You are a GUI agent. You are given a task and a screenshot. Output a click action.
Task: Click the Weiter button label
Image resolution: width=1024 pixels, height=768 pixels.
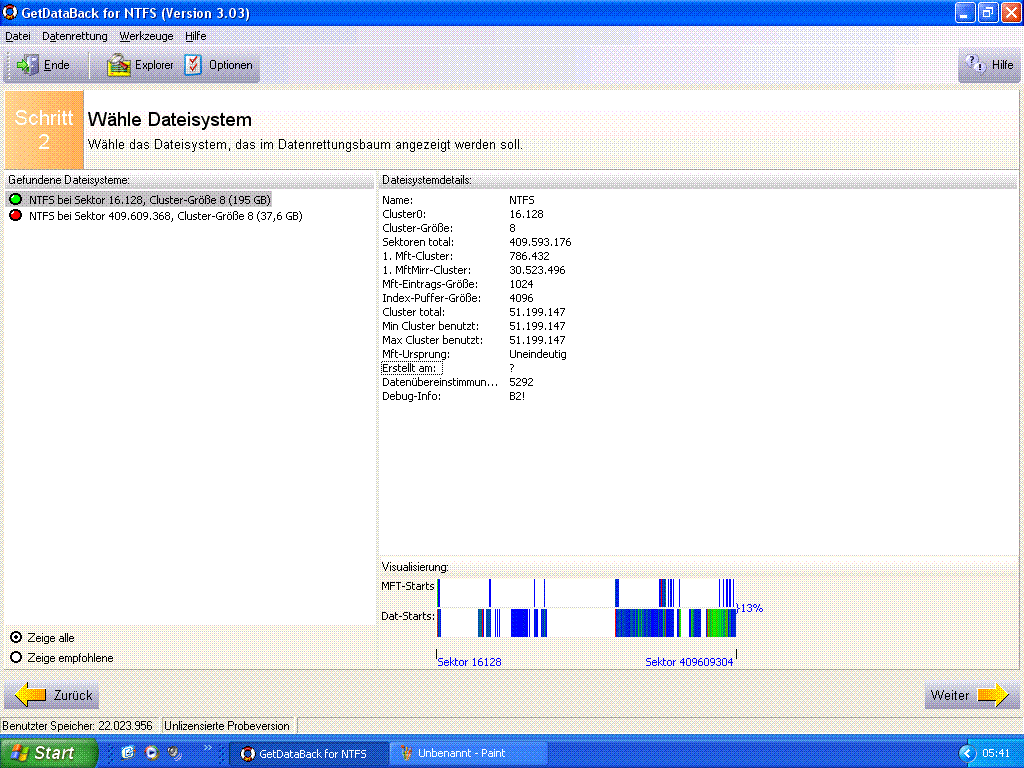click(x=950, y=696)
